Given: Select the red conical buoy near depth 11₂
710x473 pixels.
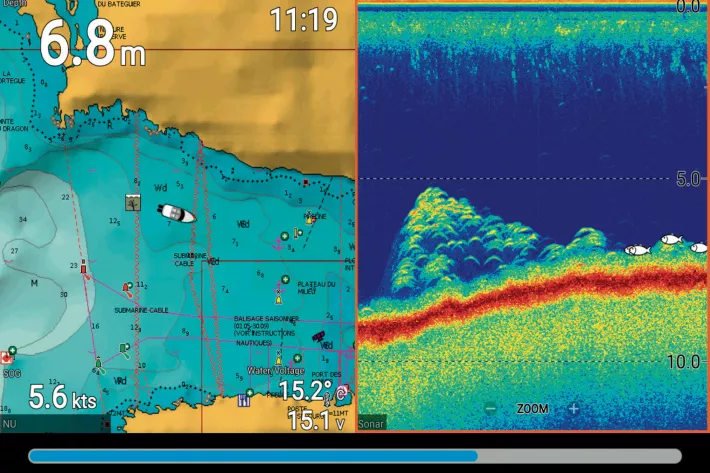Looking at the screenshot, I should [126, 287].
